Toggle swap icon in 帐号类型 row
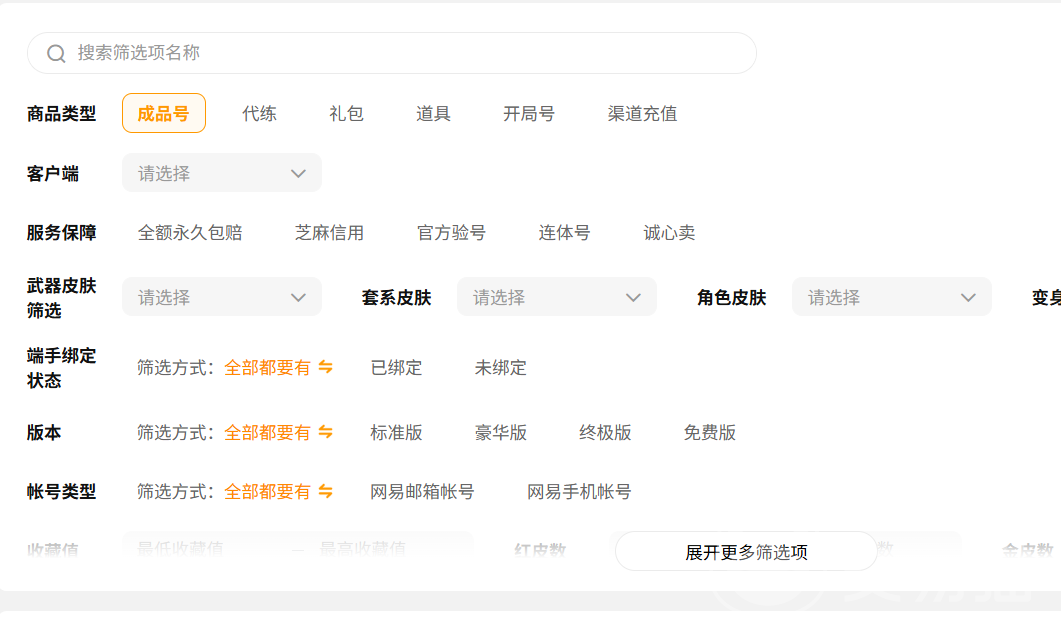This screenshot has height=639, width=1061. click(325, 492)
